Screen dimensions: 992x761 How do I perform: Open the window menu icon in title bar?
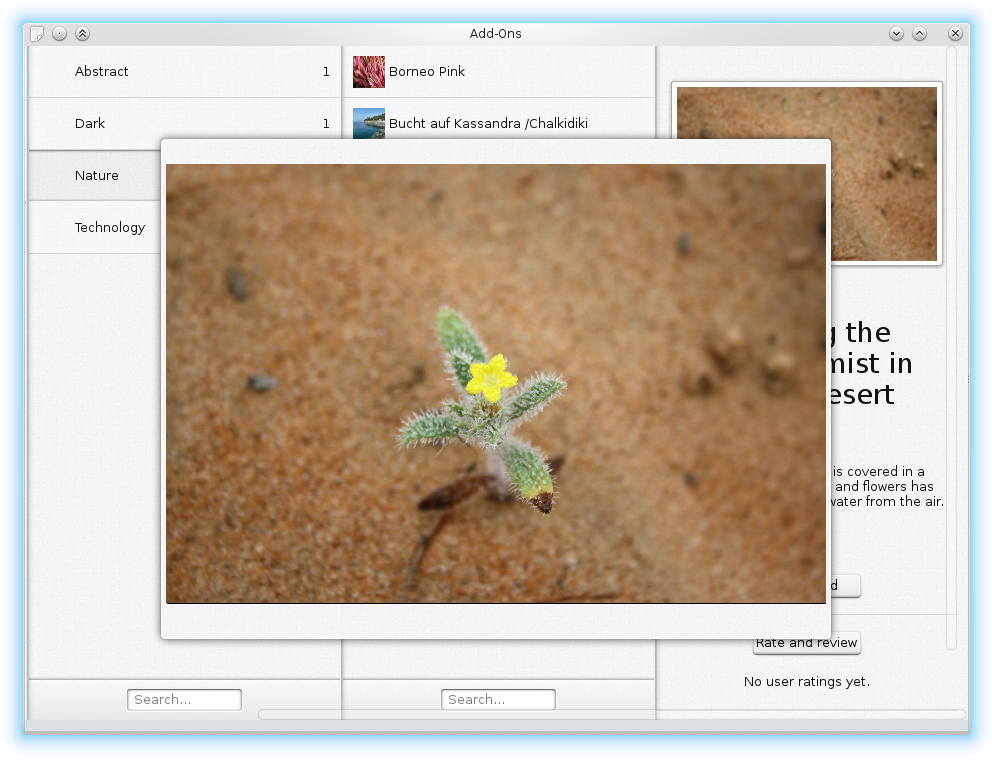tap(37, 34)
